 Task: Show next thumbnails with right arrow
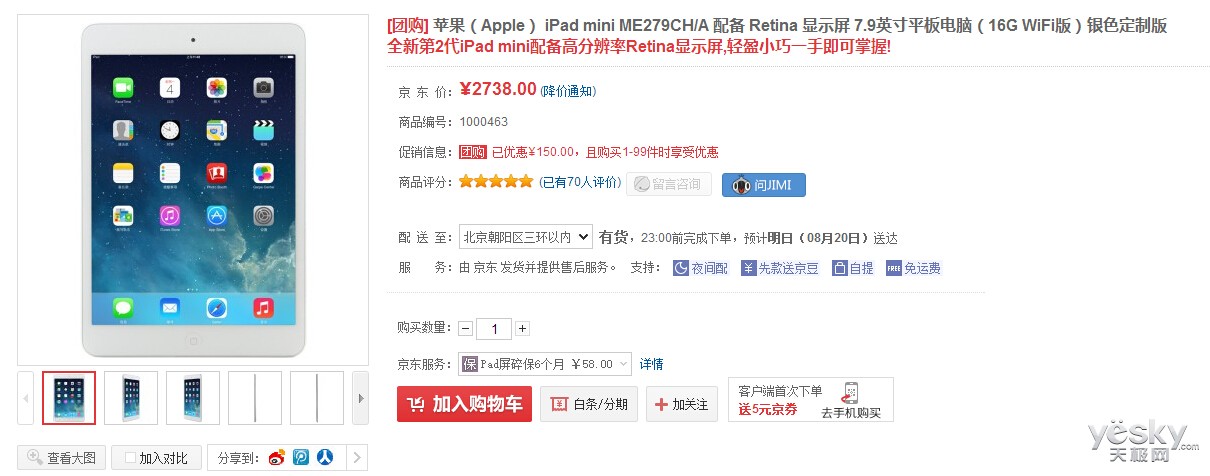tap(361, 399)
